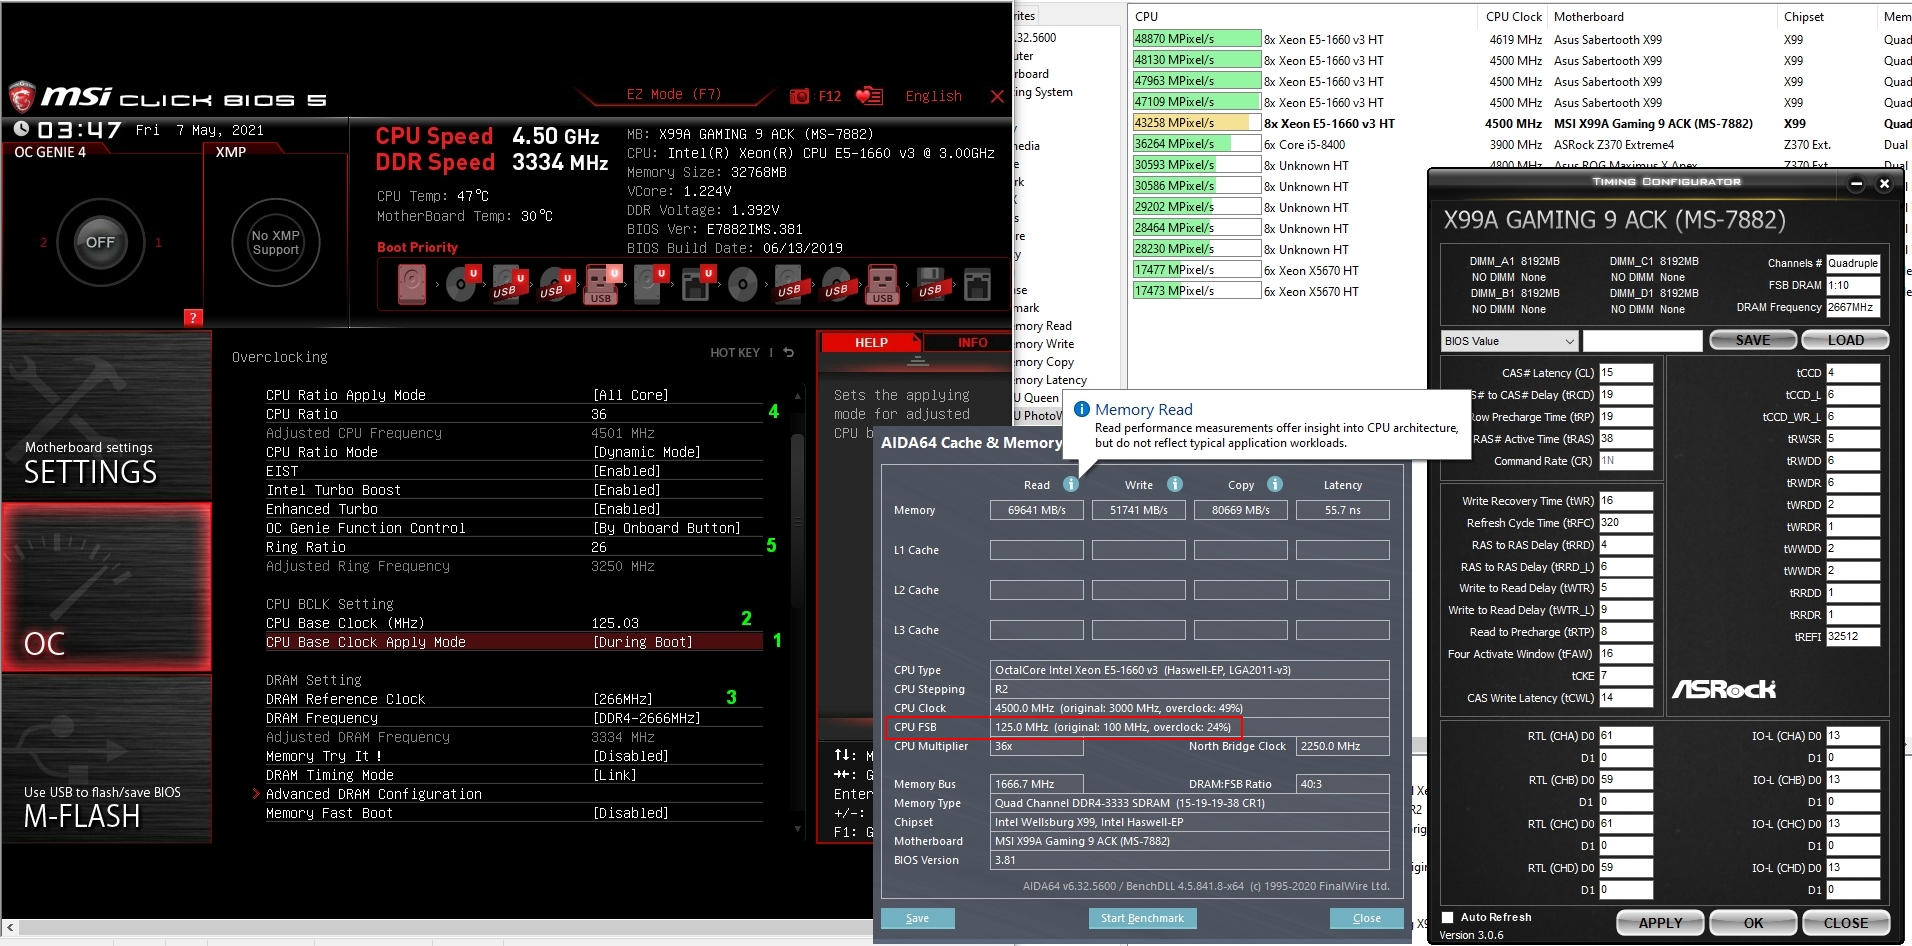
Task: Click LOAD in Timing Configurator
Action: [x=1845, y=340]
